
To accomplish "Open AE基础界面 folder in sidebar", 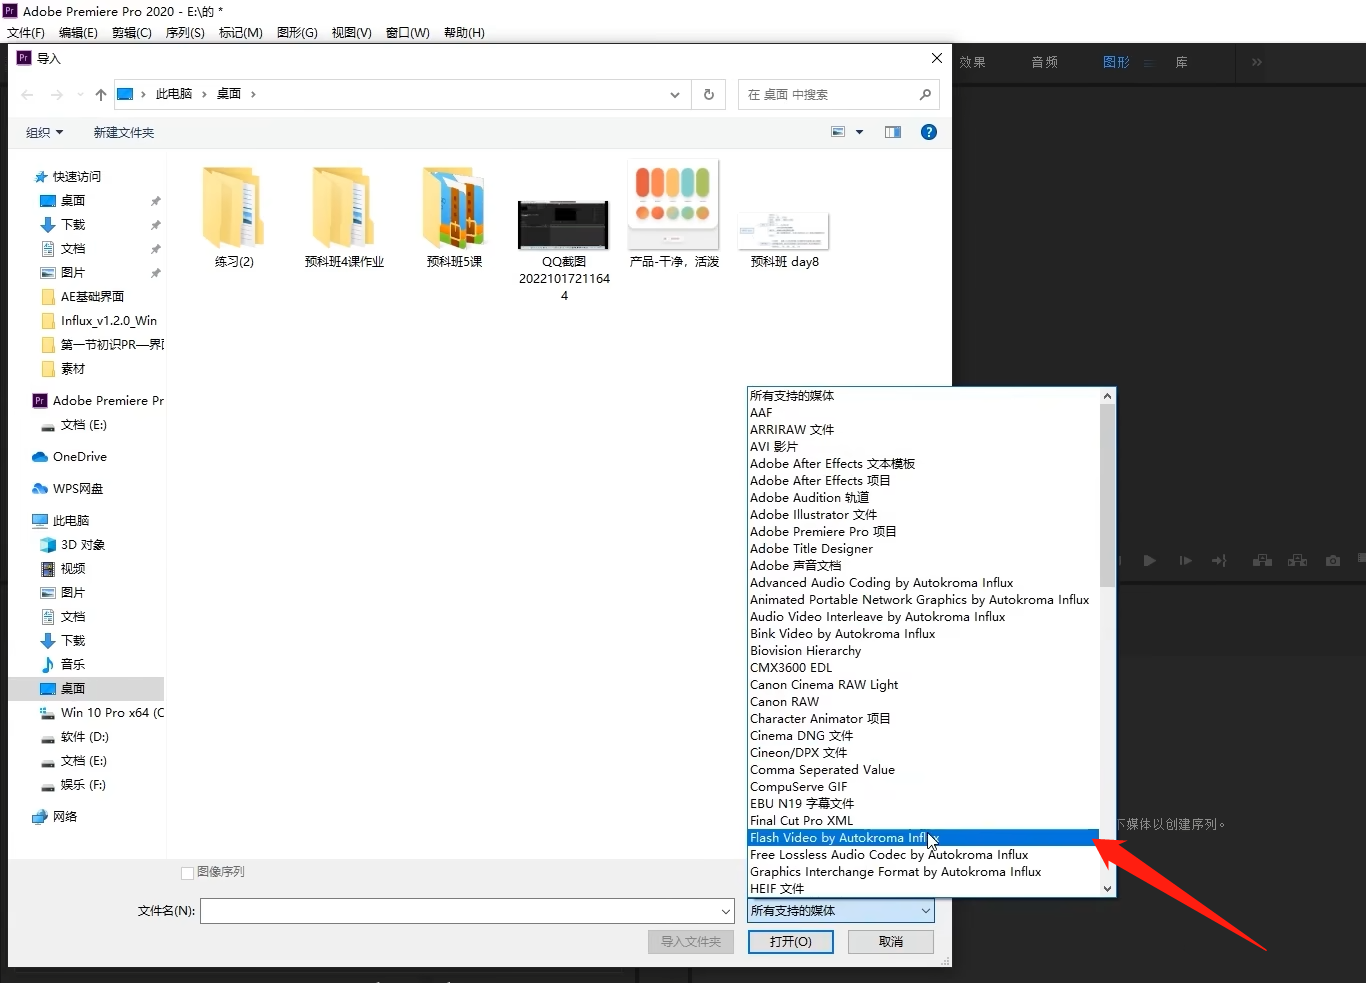I will pos(92,297).
